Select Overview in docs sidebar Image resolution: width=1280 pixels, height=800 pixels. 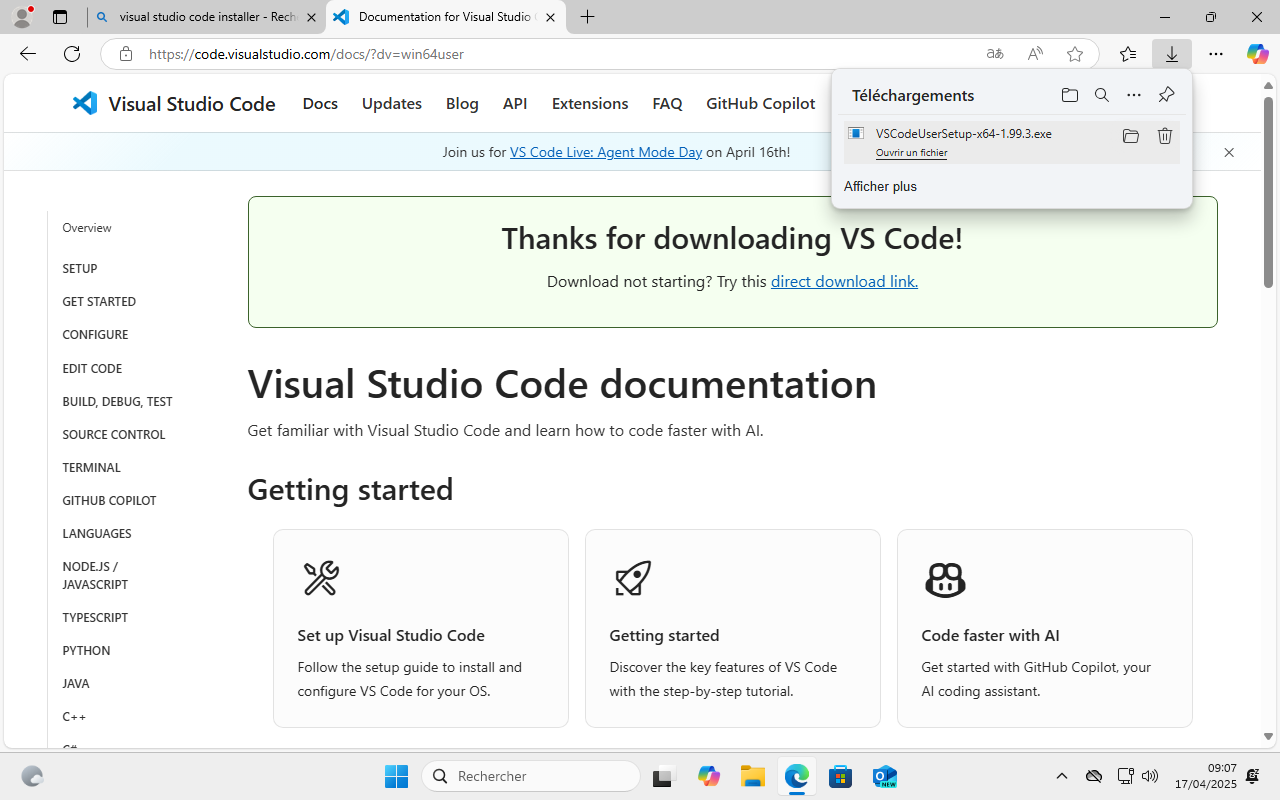pyautogui.click(x=87, y=228)
